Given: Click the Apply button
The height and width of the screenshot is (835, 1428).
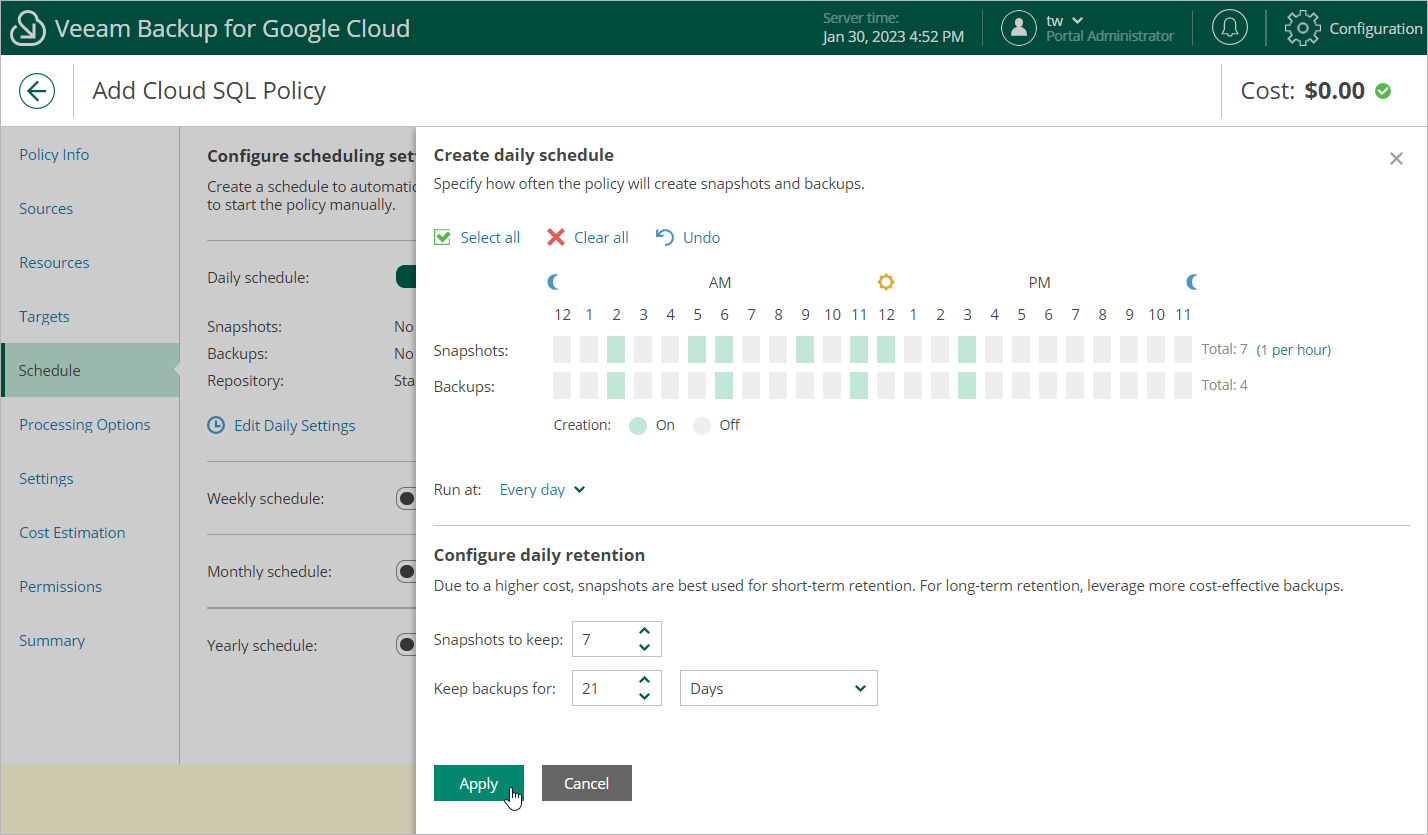Looking at the screenshot, I should click(x=479, y=783).
